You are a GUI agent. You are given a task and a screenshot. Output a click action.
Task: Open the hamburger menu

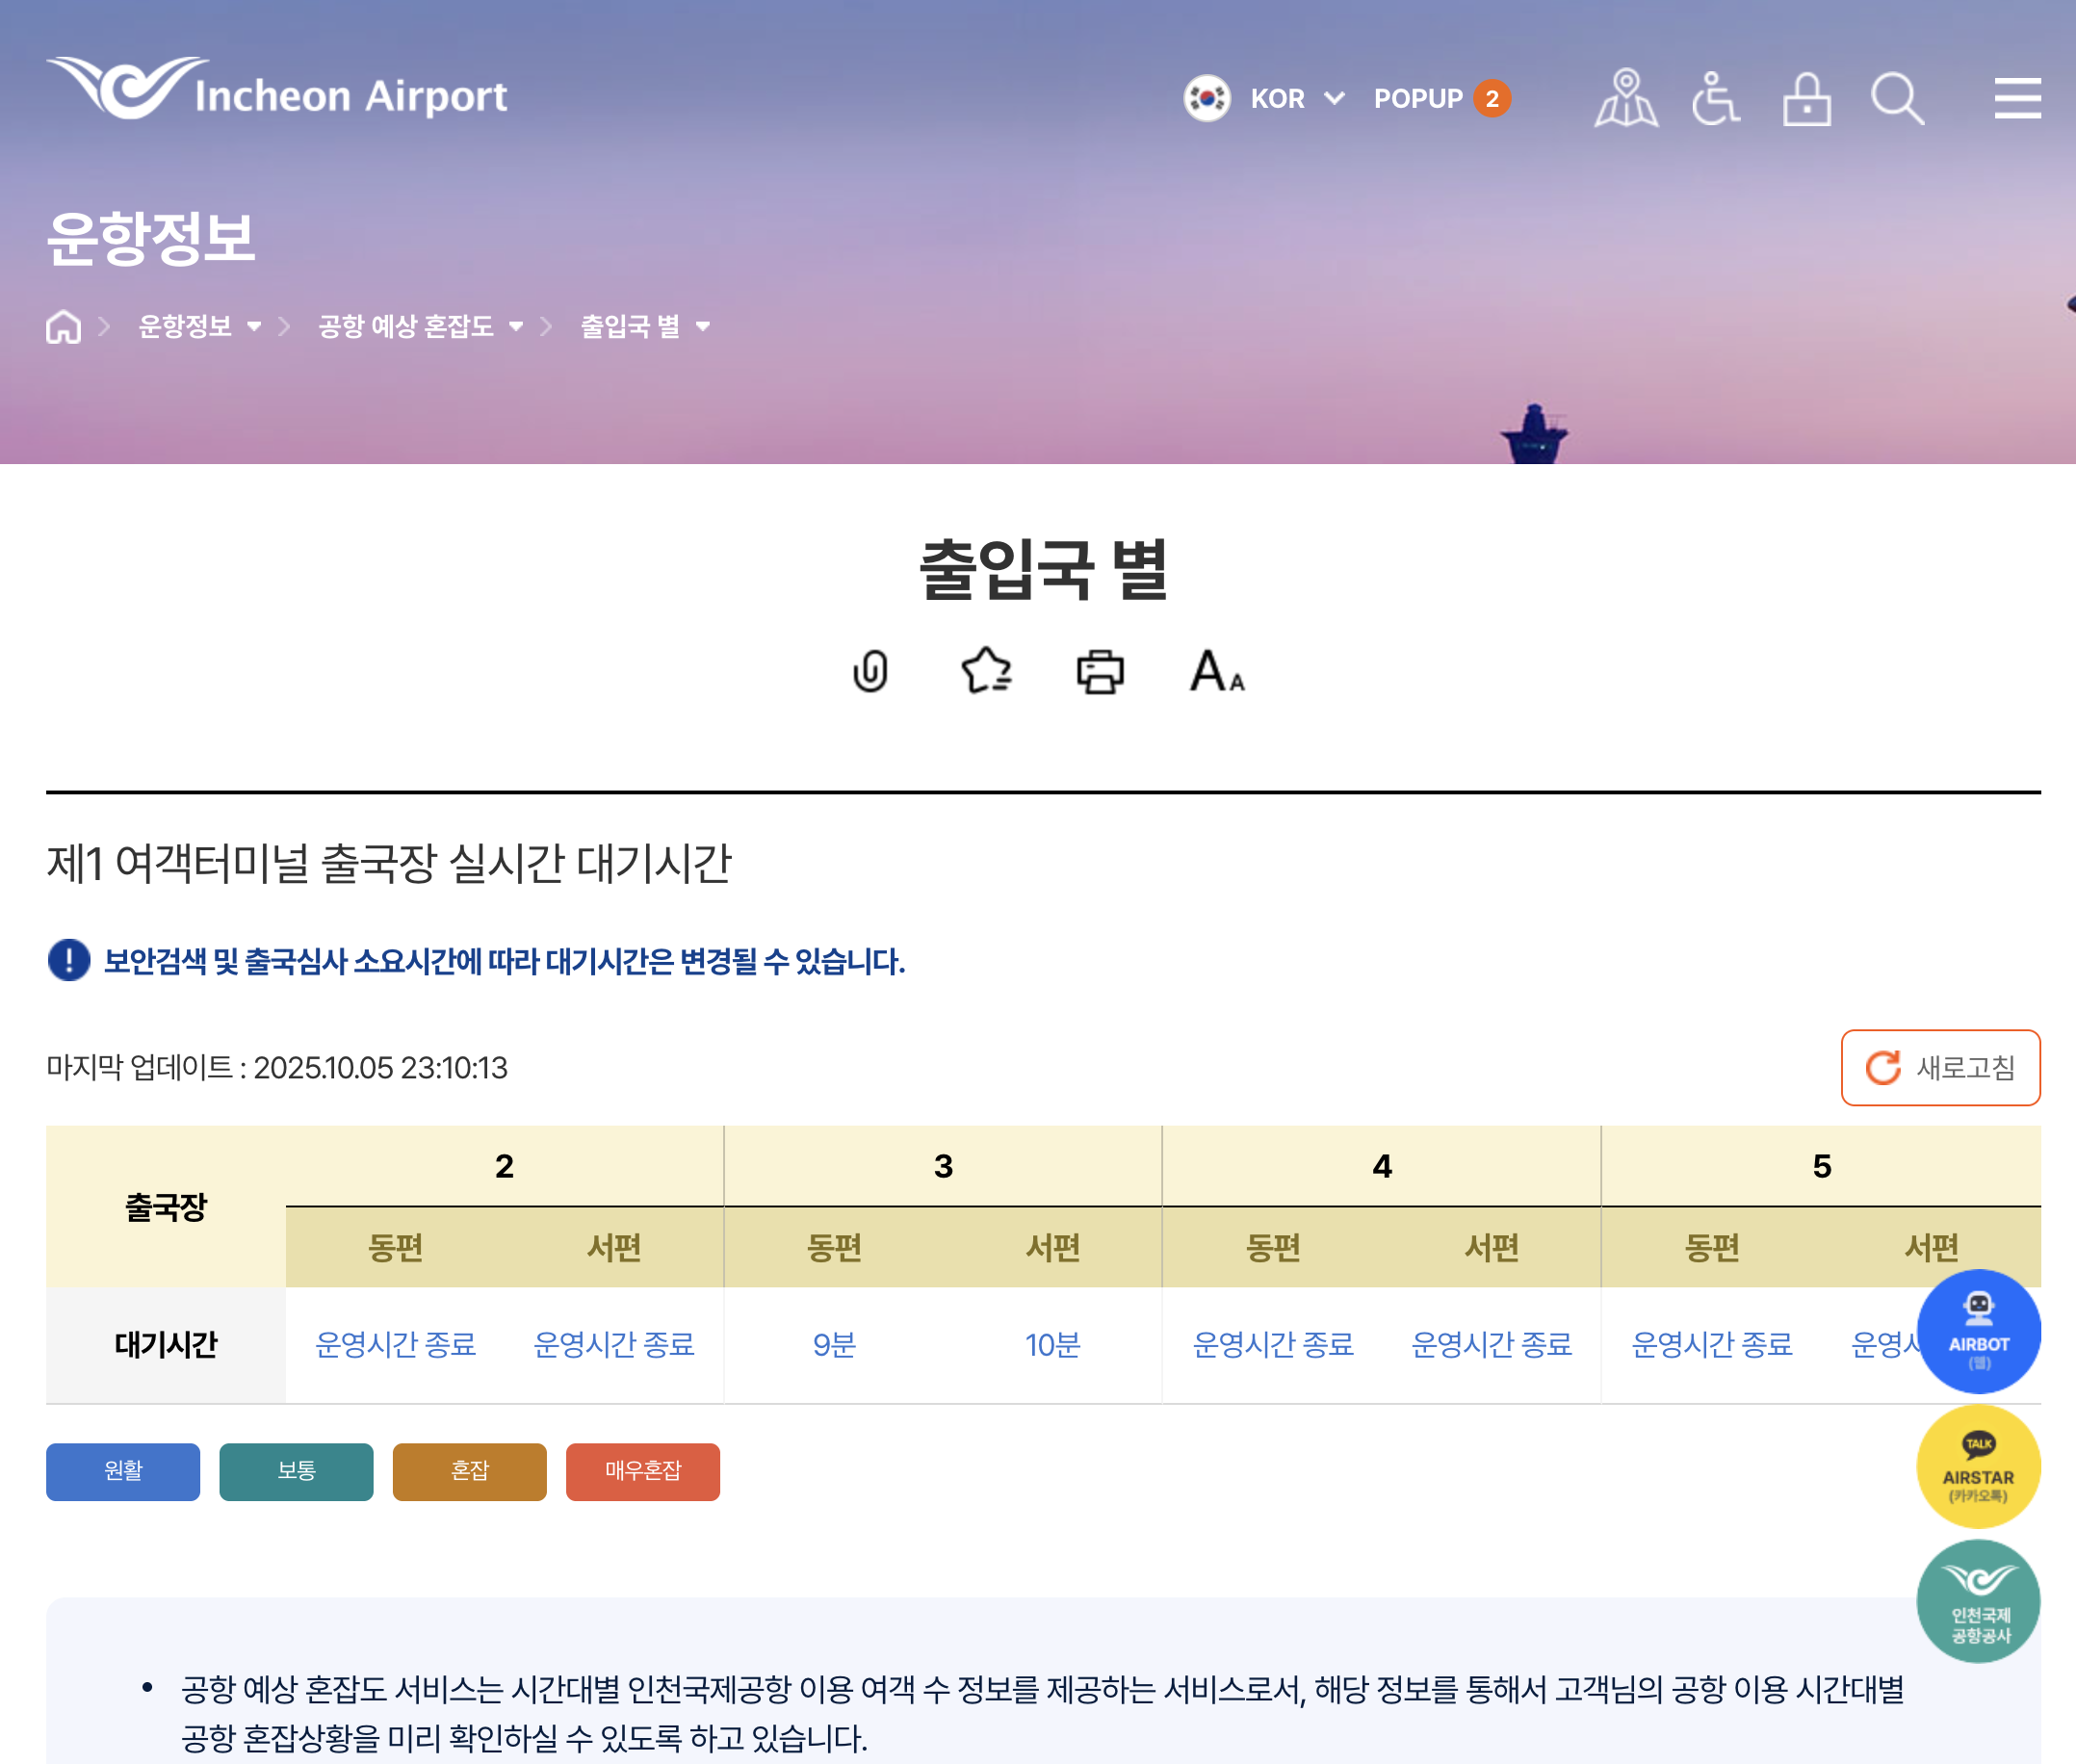[2017, 98]
